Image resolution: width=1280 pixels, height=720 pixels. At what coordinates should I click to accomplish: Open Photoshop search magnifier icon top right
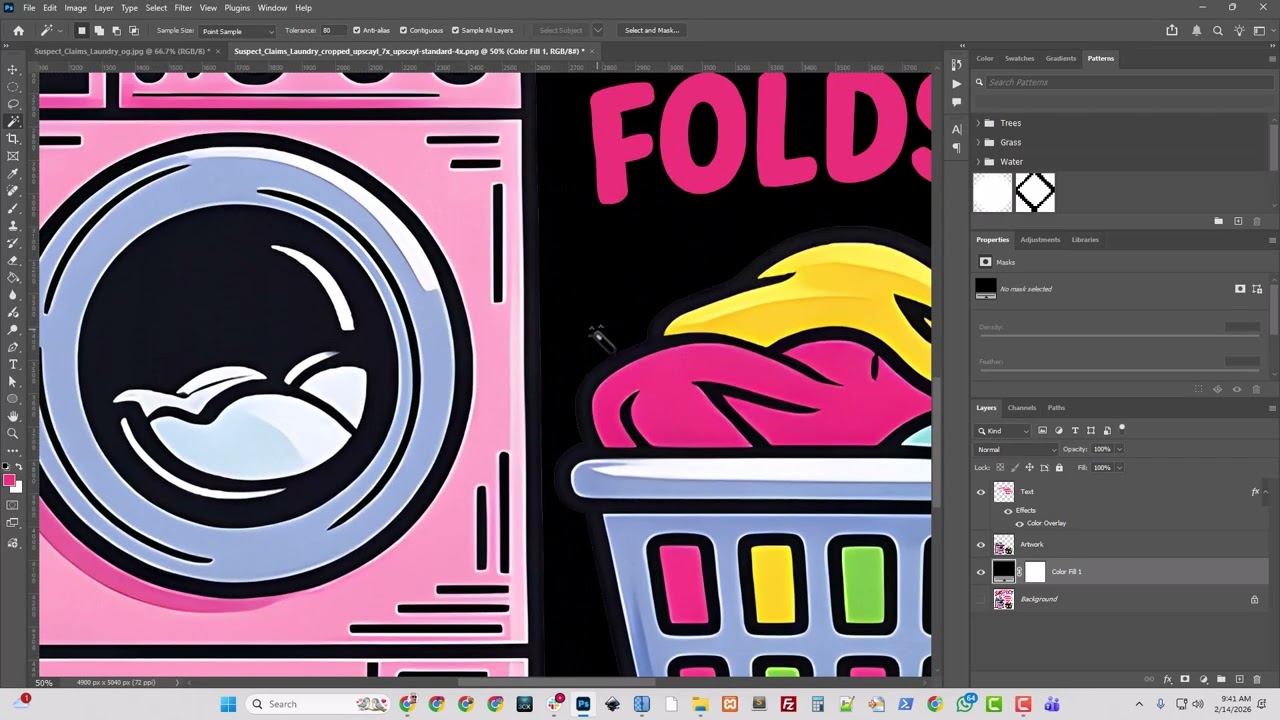tap(1217, 30)
